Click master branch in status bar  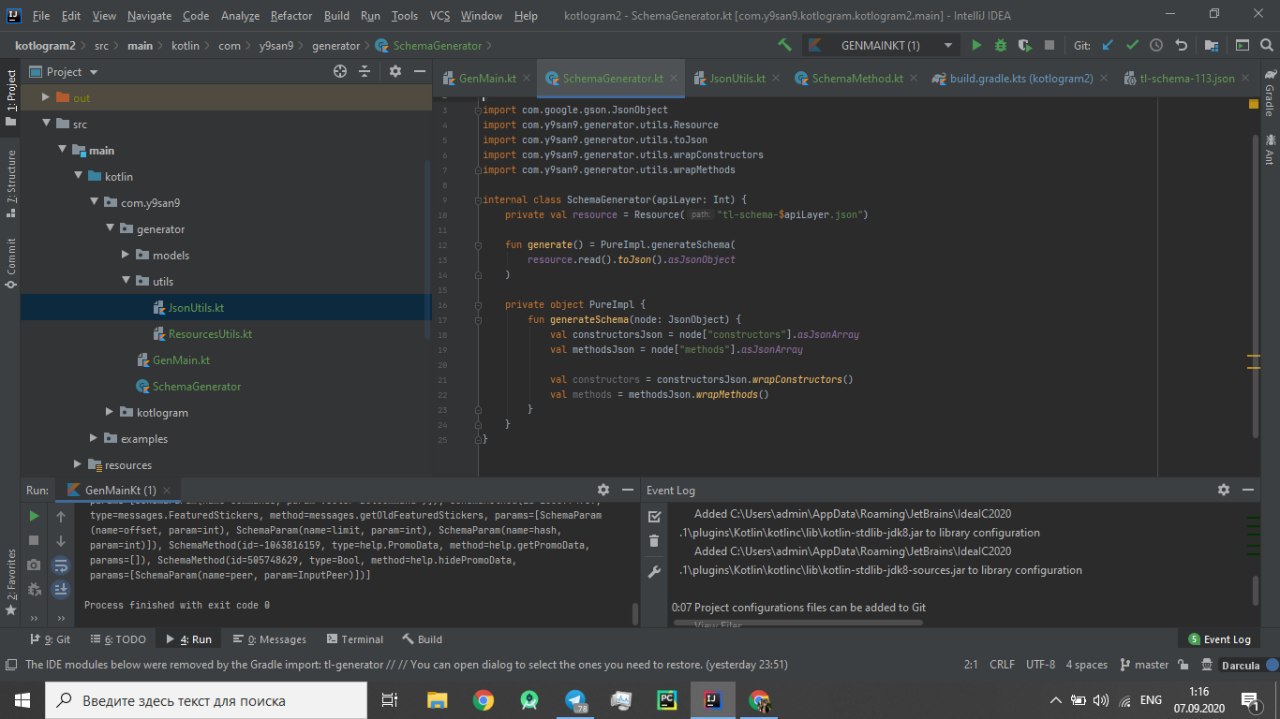pos(1144,664)
